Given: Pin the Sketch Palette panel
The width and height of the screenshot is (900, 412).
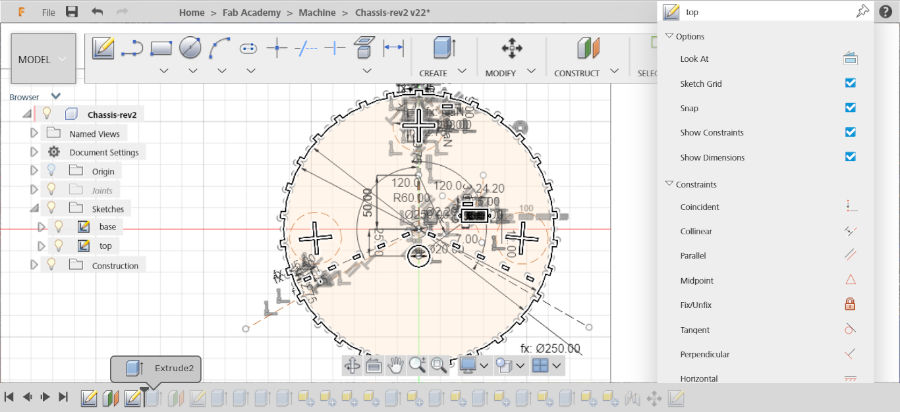Looking at the screenshot, I should (862, 11).
